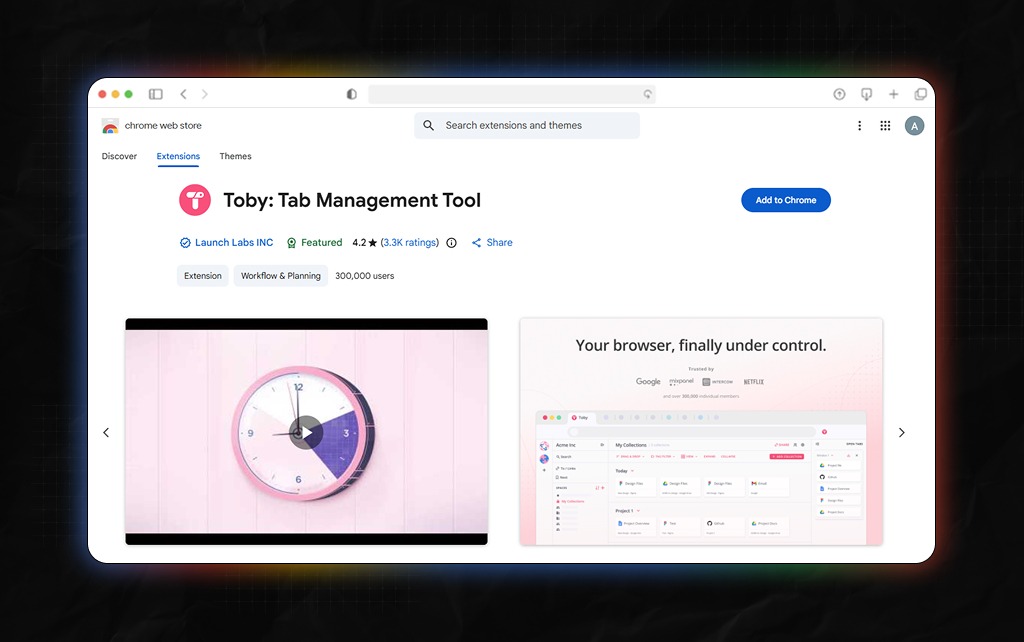1024x642 pixels.
Task: Show tab overview icon
Action: coord(920,94)
